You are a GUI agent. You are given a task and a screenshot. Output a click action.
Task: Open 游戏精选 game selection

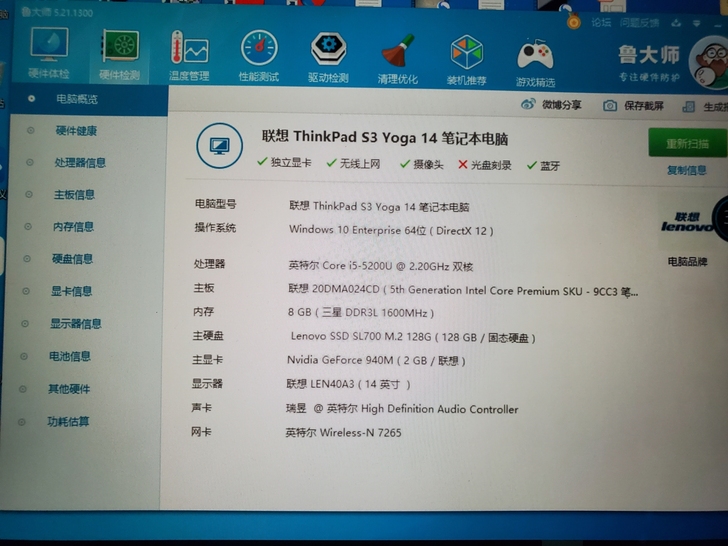[535, 62]
